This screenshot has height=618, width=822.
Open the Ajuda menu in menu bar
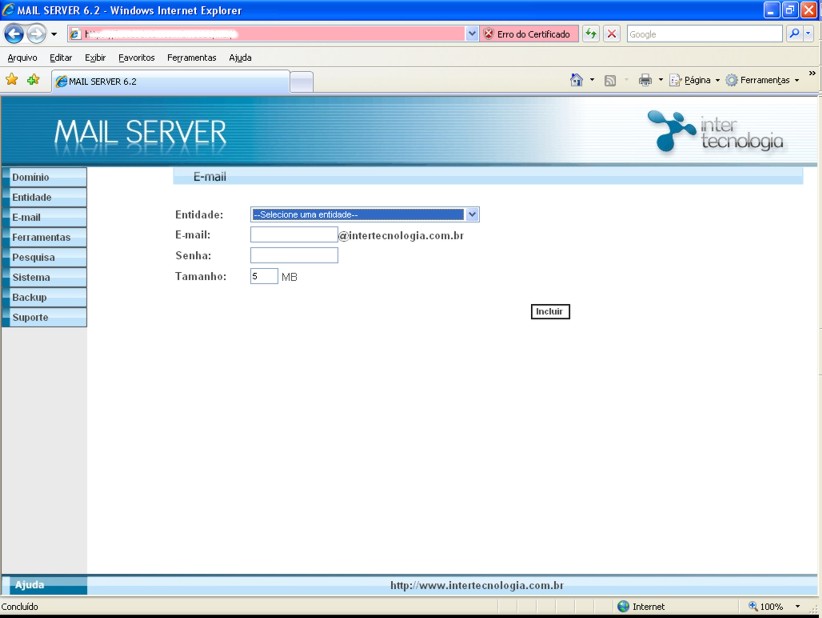pyautogui.click(x=240, y=58)
